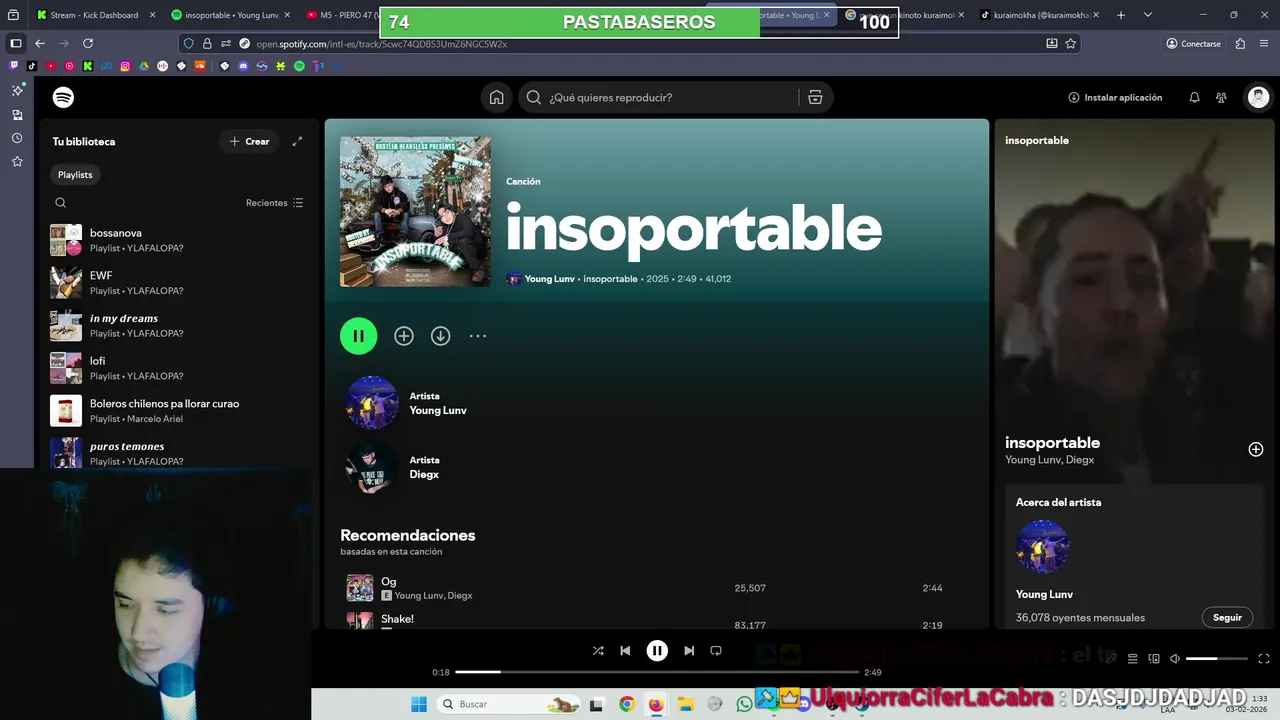This screenshot has width=1280, height=720.
Task: Open the Recientes sort dropdown
Action: coord(275,202)
